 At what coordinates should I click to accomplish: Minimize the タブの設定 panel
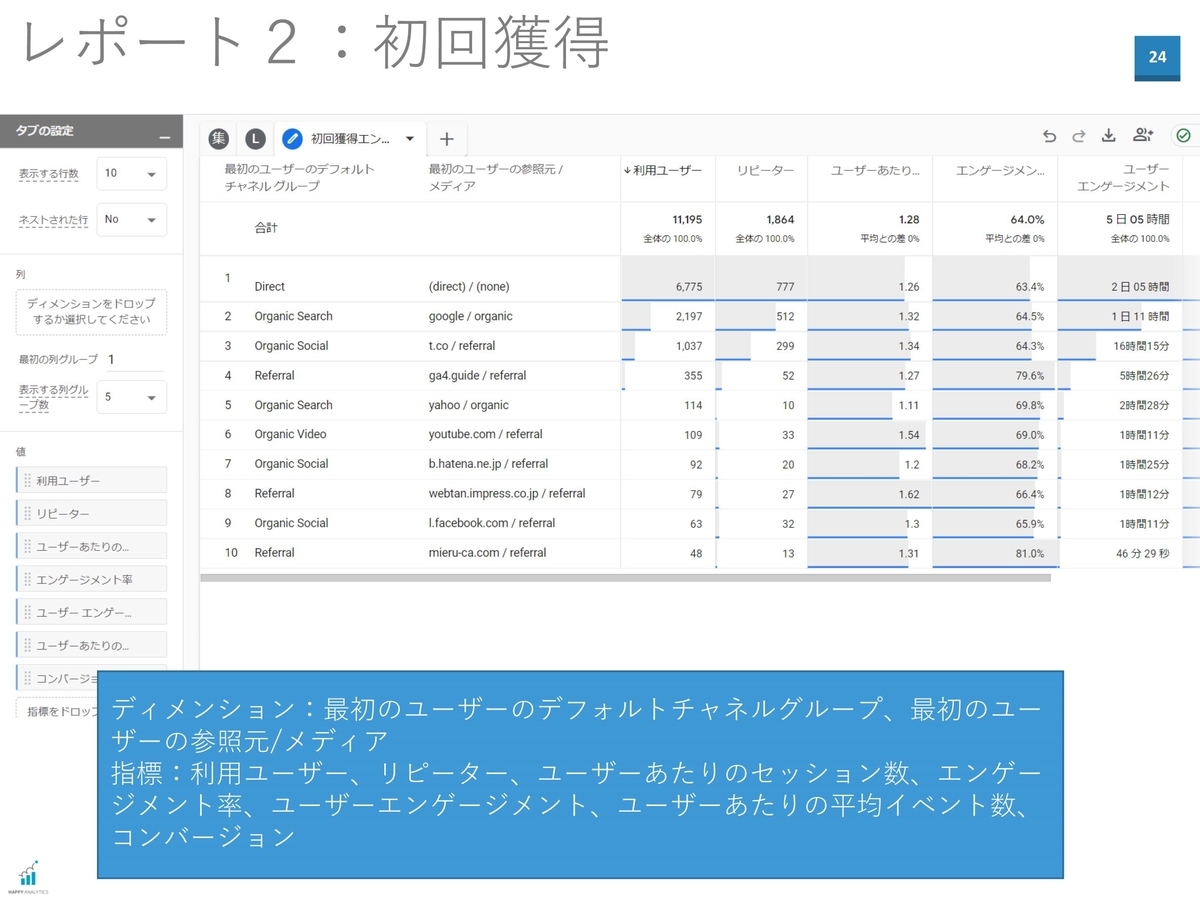[165, 137]
